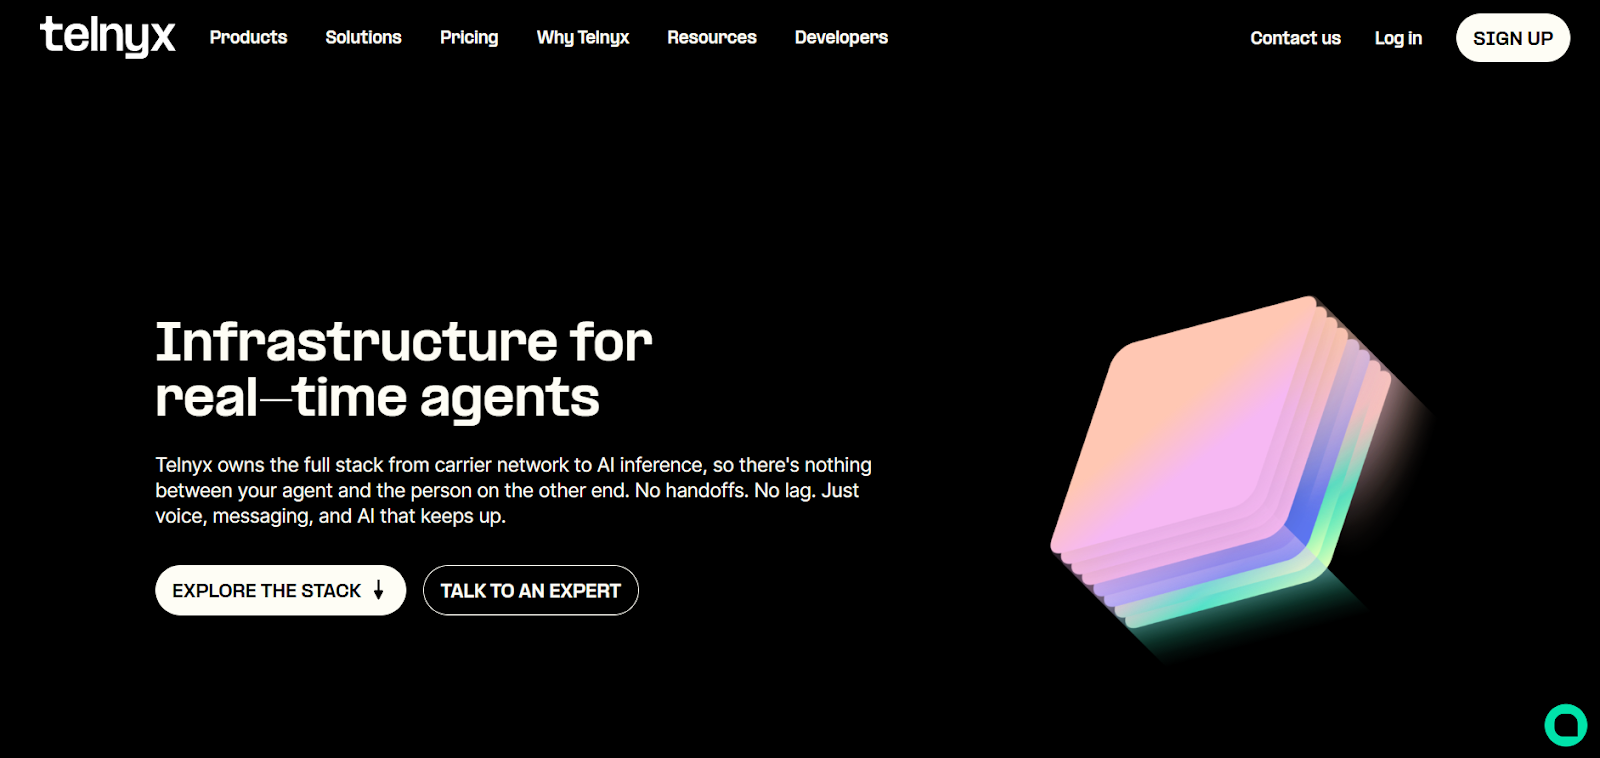This screenshot has height=758, width=1600.
Task: Go to Contact us
Action: pyautogui.click(x=1295, y=38)
